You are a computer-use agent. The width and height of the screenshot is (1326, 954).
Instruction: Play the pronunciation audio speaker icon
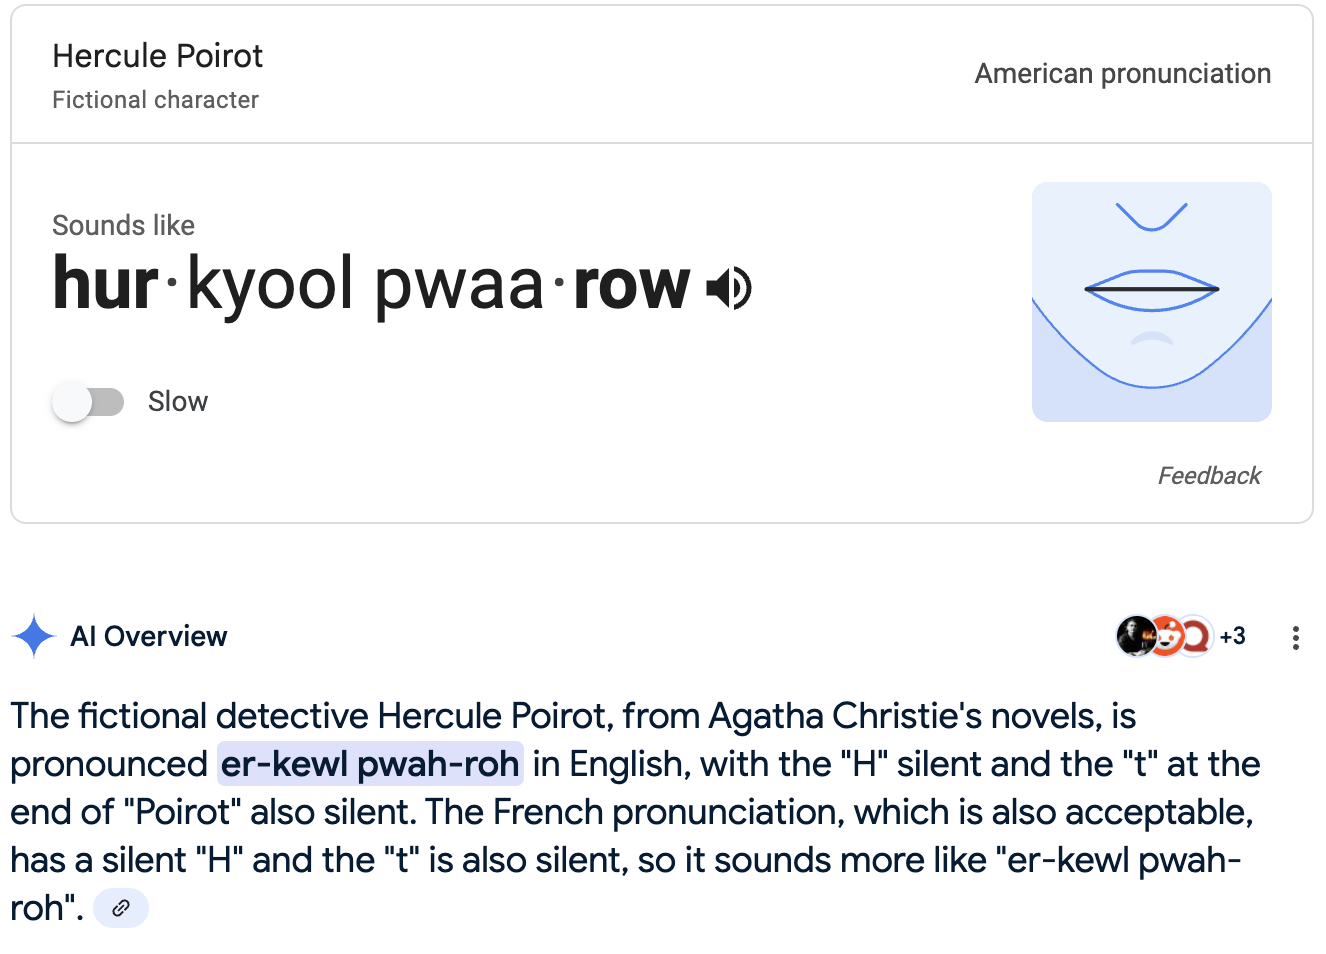[x=729, y=289]
